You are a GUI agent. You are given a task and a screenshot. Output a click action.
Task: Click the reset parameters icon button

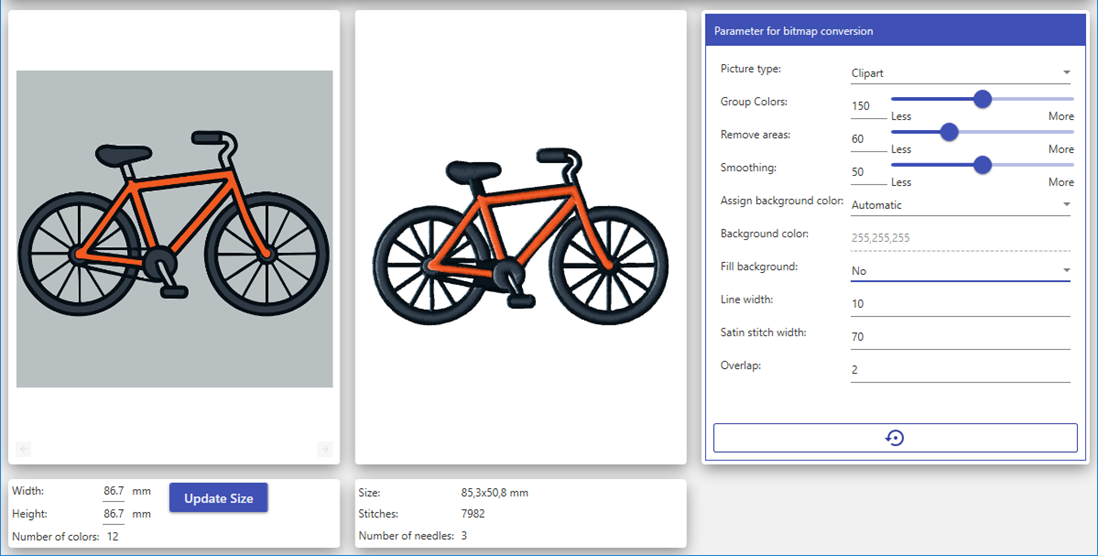pyautogui.click(x=895, y=438)
